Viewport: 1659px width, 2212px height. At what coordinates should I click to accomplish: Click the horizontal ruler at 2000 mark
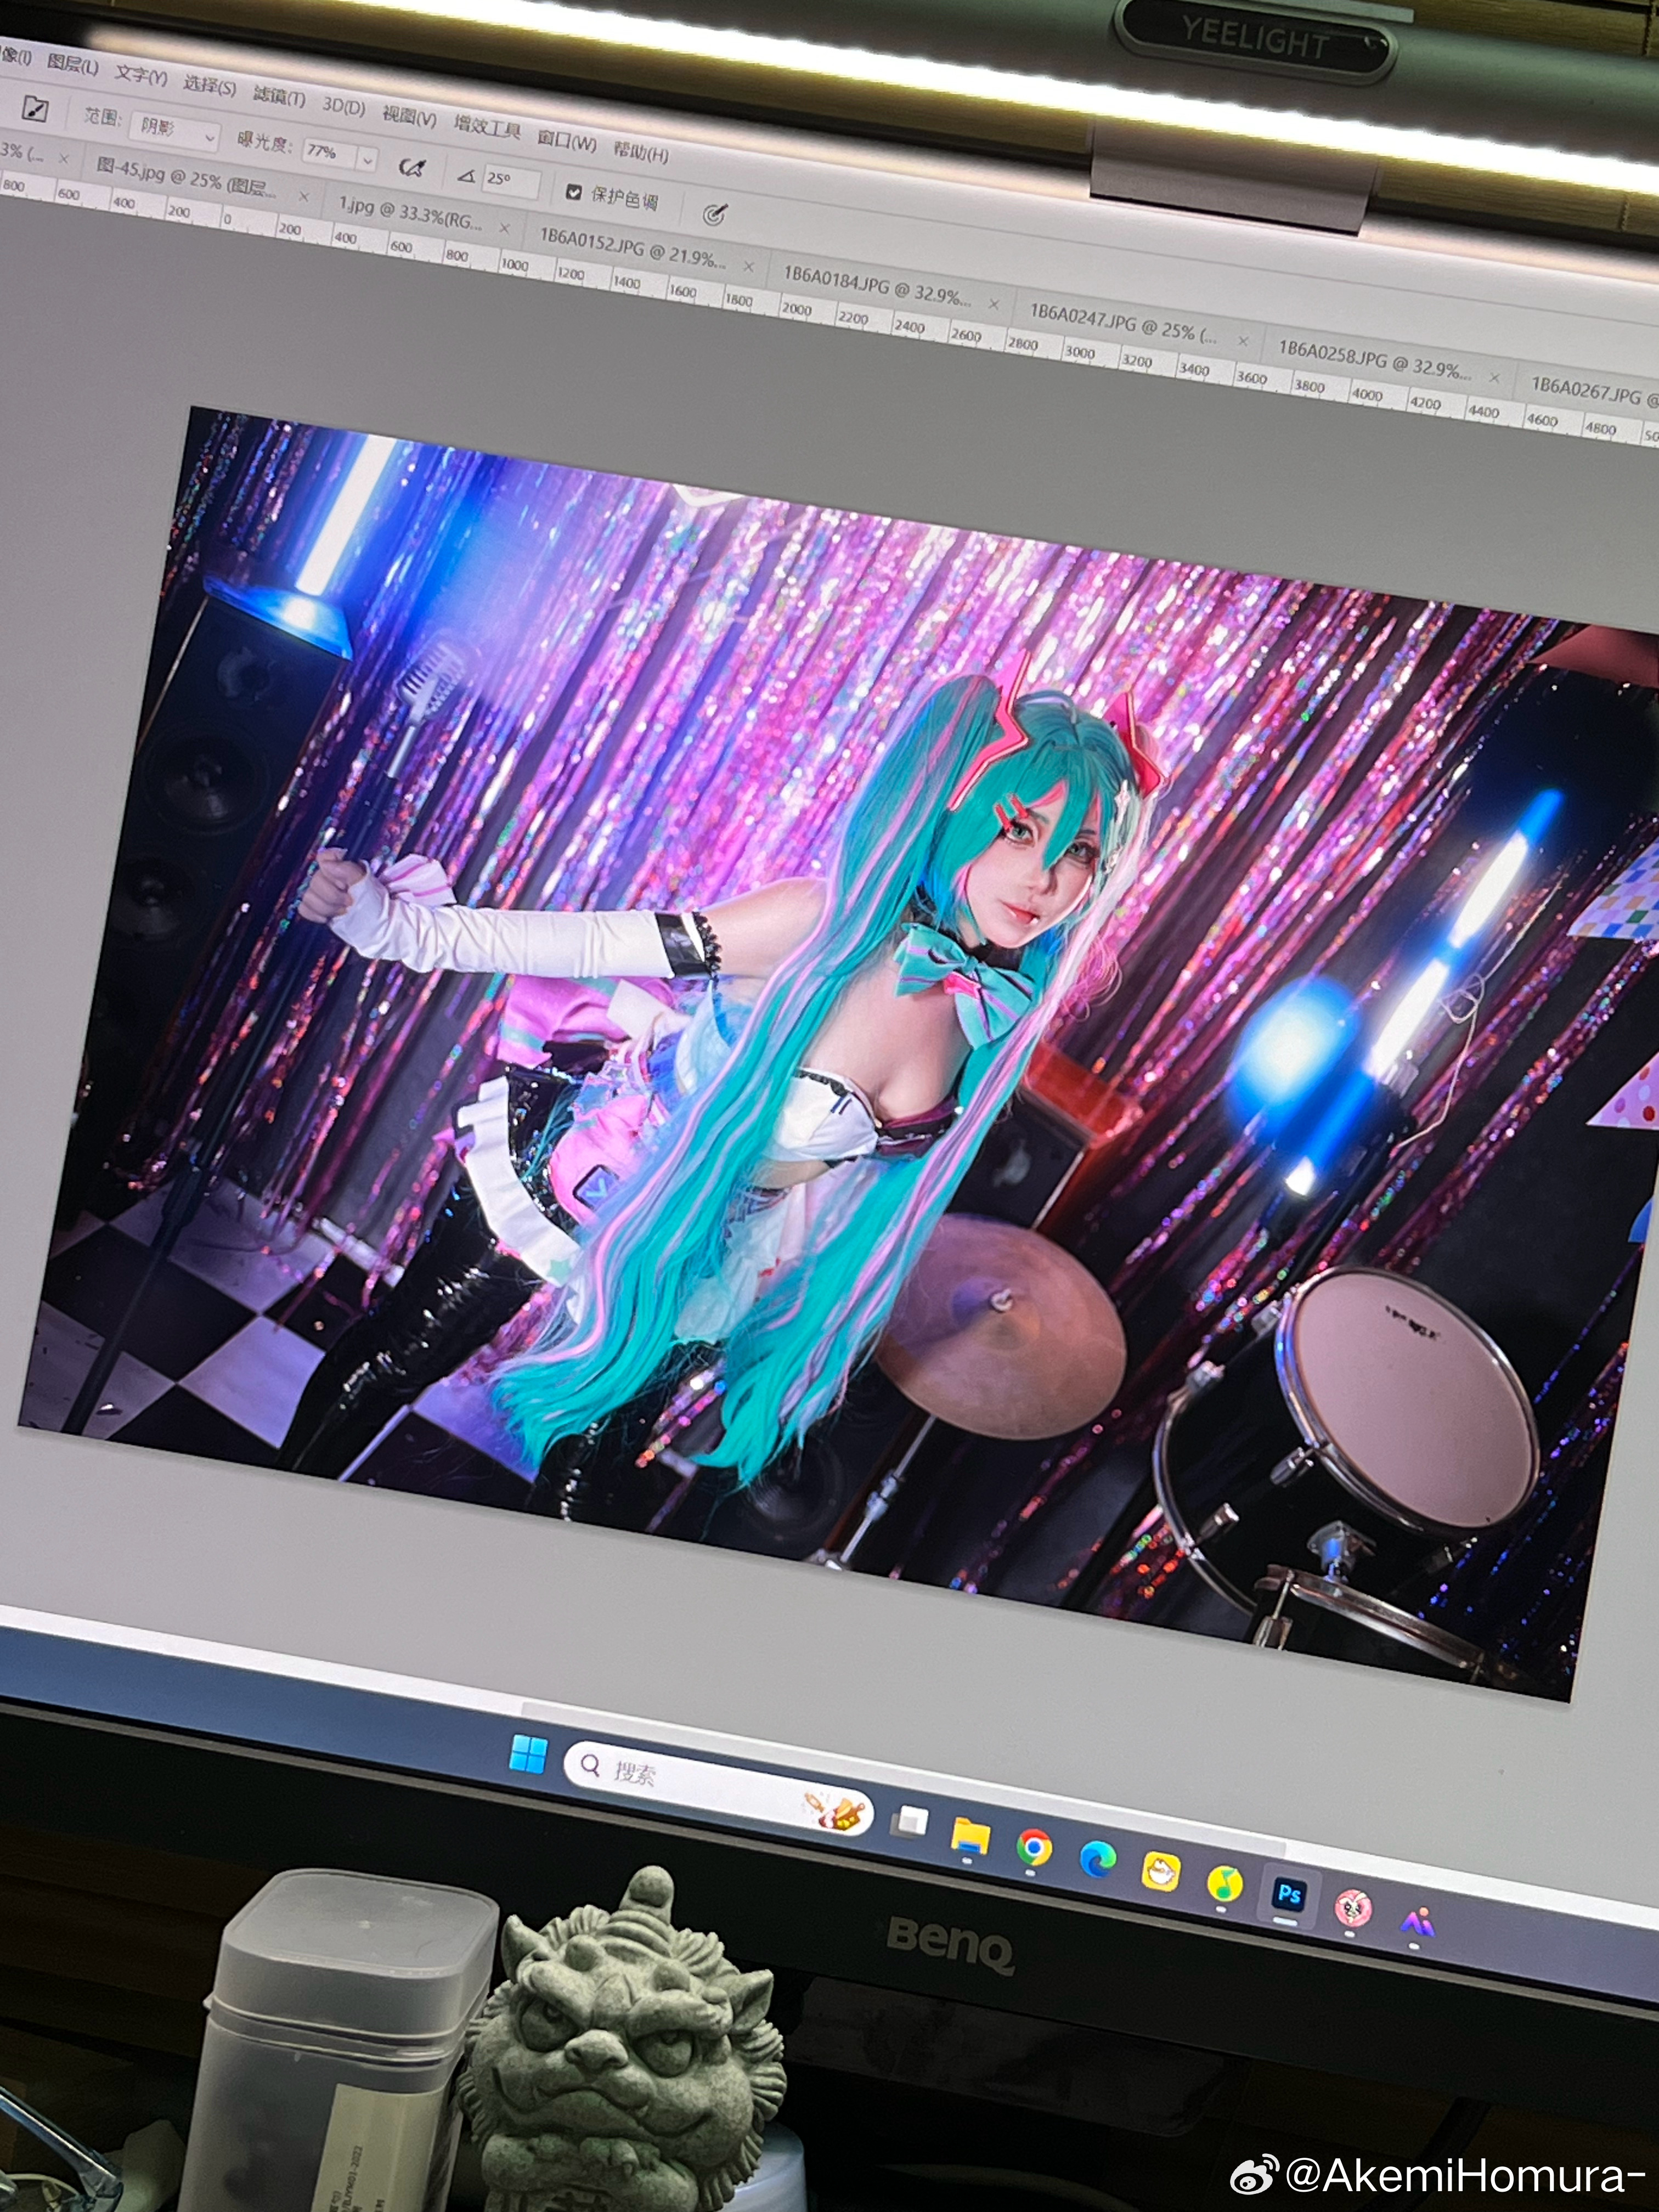pyautogui.click(x=797, y=309)
